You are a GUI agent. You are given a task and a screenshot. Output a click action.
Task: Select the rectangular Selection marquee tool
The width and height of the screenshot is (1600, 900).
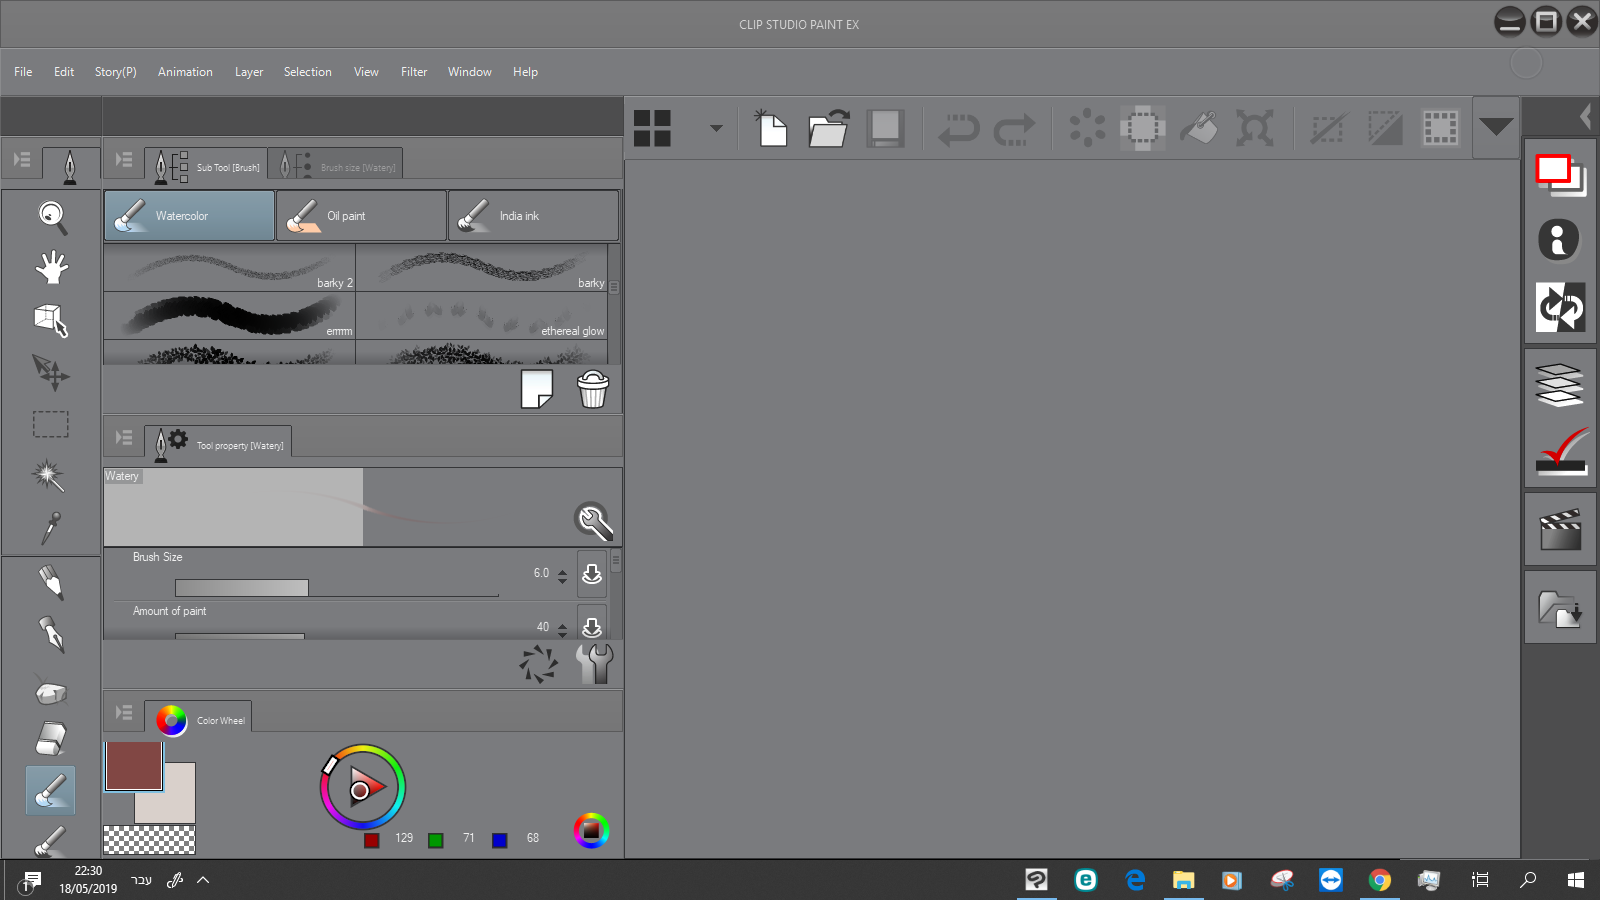(51, 425)
